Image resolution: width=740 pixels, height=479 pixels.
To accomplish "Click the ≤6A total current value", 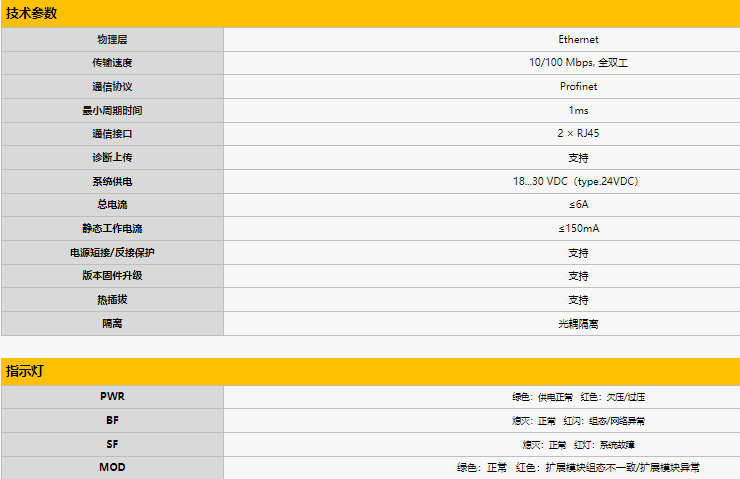I will point(578,204).
